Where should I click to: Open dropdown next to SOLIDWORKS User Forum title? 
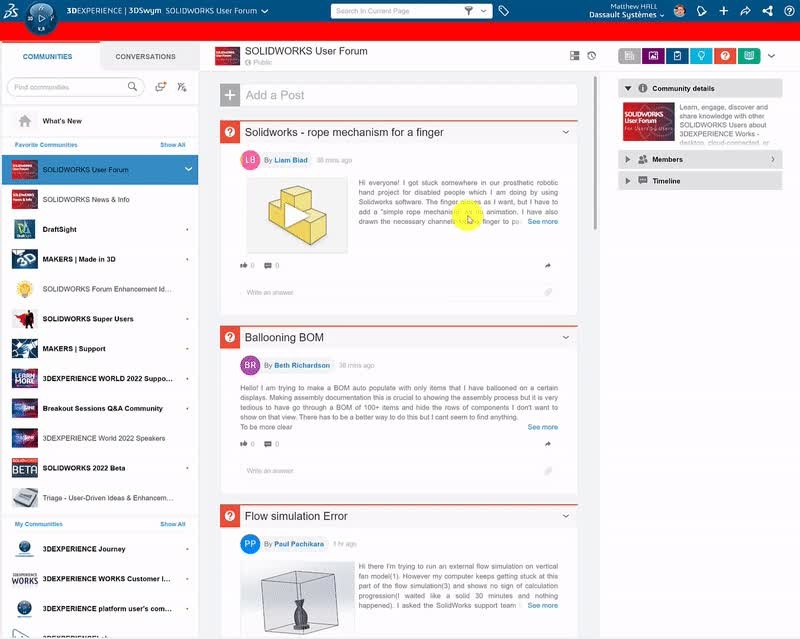coord(265,11)
